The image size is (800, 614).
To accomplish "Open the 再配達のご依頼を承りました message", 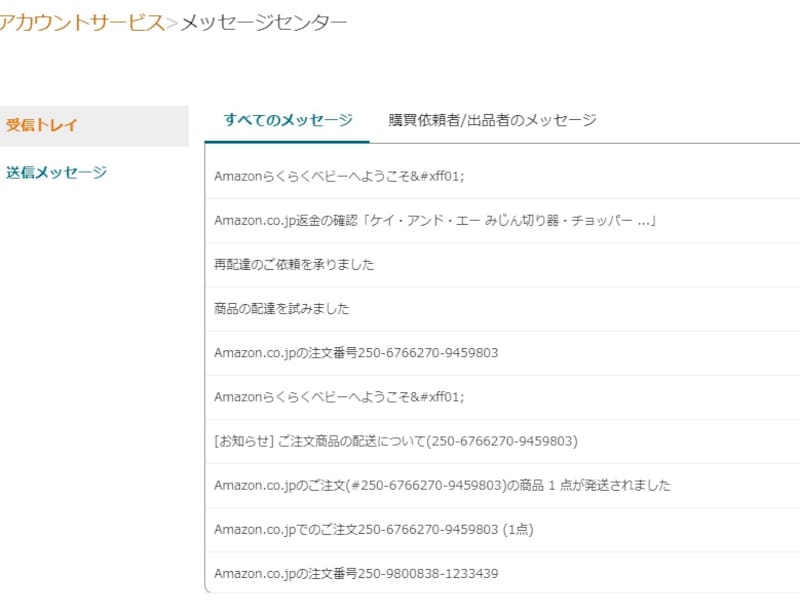I will pos(294,265).
